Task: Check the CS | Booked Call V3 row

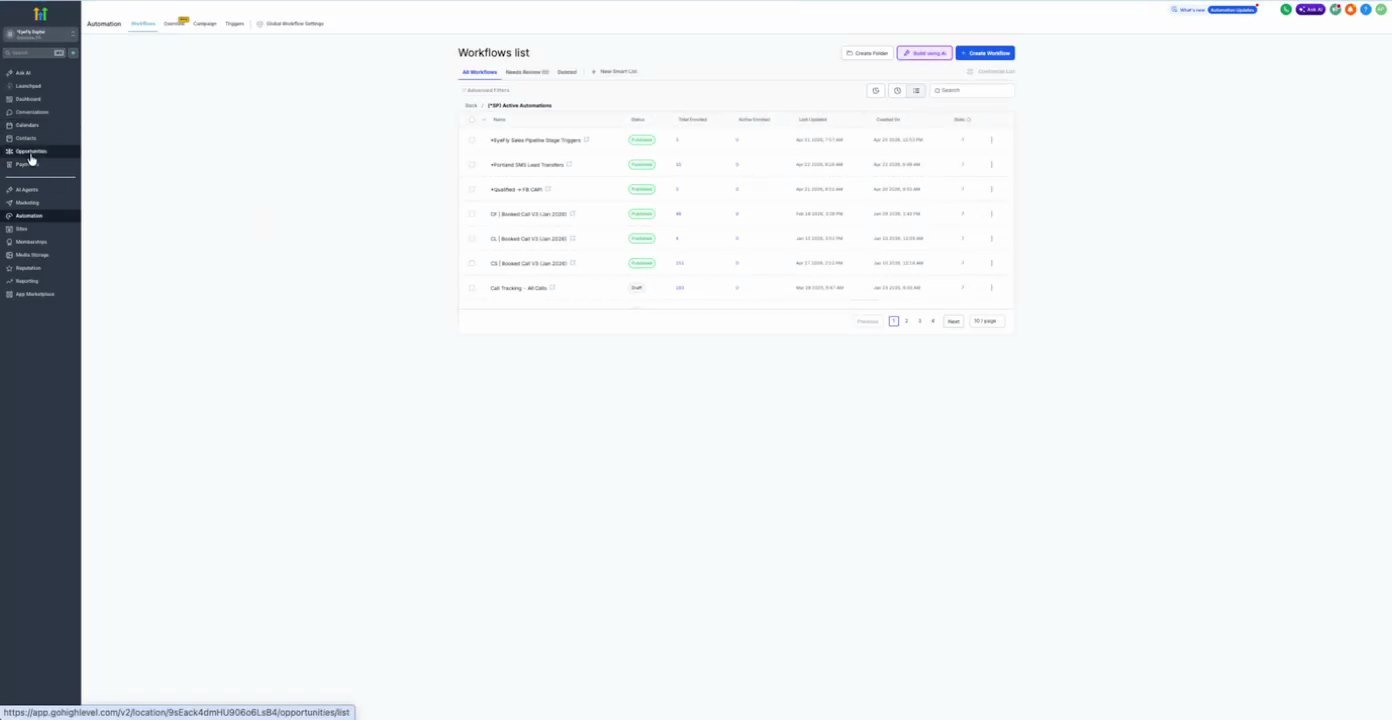Action: pyautogui.click(x=472, y=263)
